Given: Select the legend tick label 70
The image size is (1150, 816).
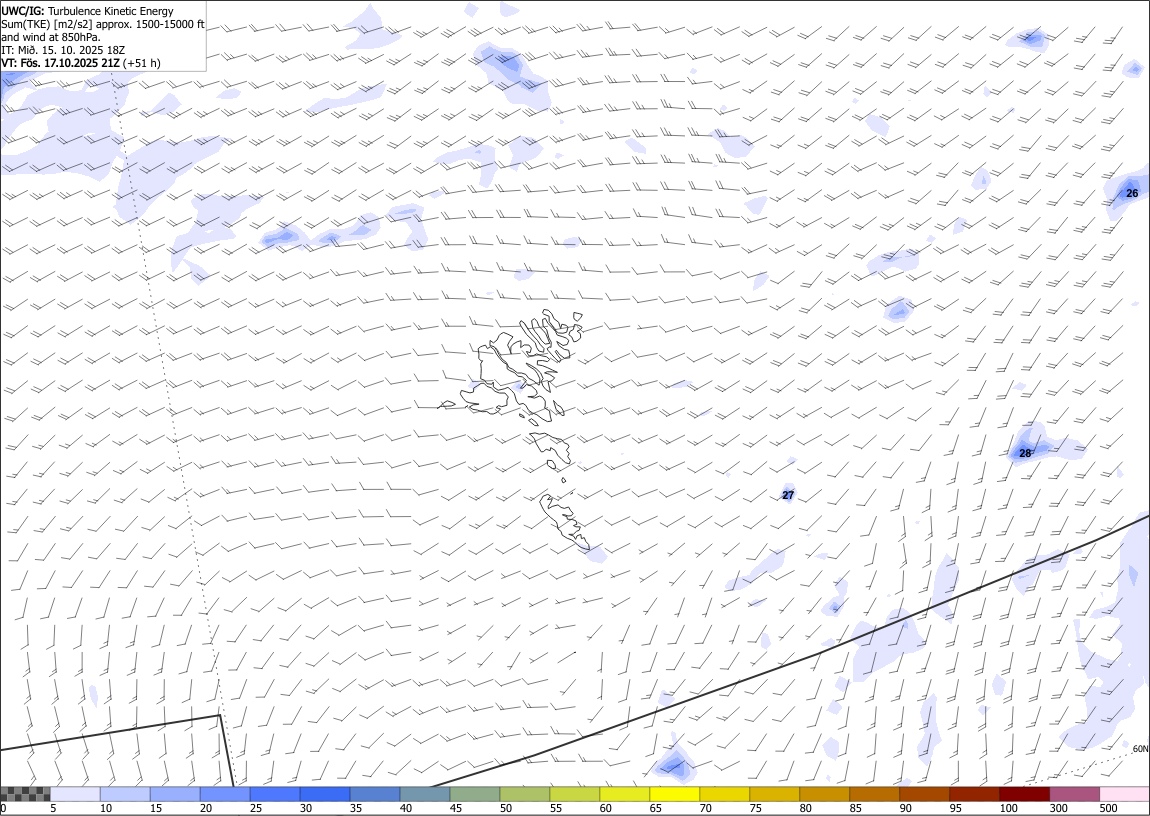Looking at the screenshot, I should coord(705,809).
